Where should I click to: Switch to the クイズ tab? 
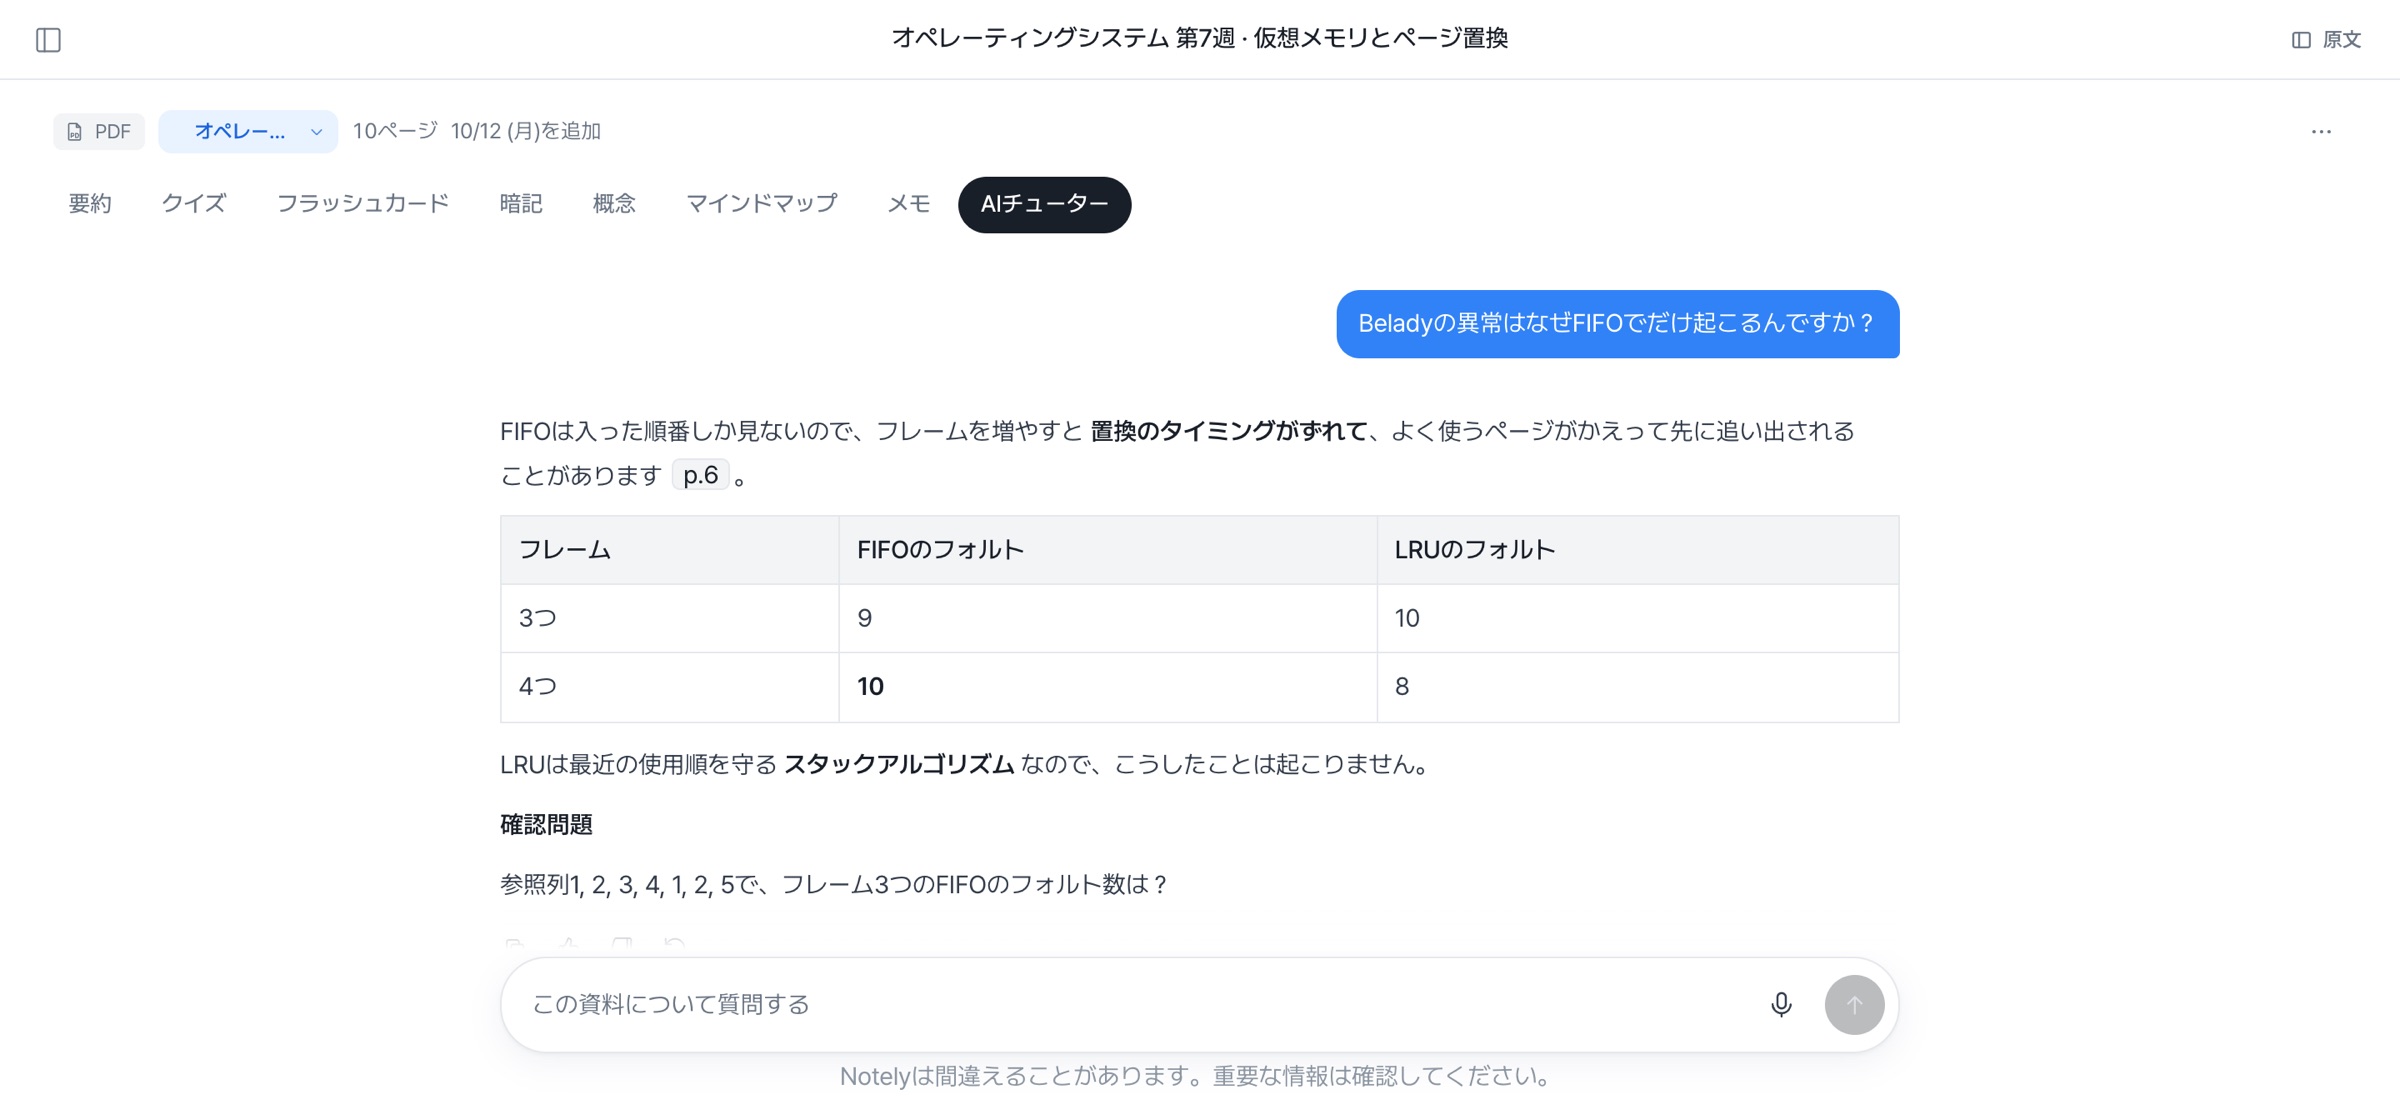click(x=194, y=204)
